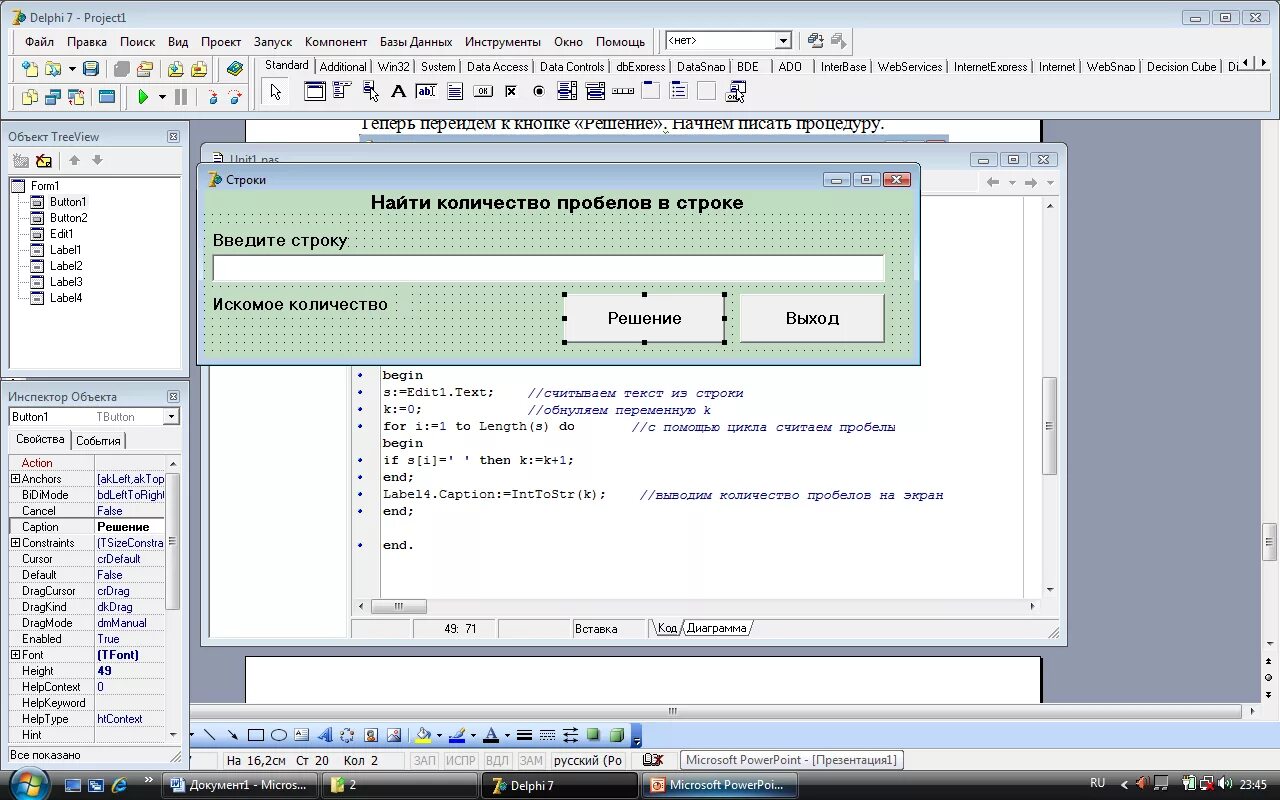Screen dimensions: 1280x800
Task: Click the View Form icon
Action: click(x=53, y=97)
